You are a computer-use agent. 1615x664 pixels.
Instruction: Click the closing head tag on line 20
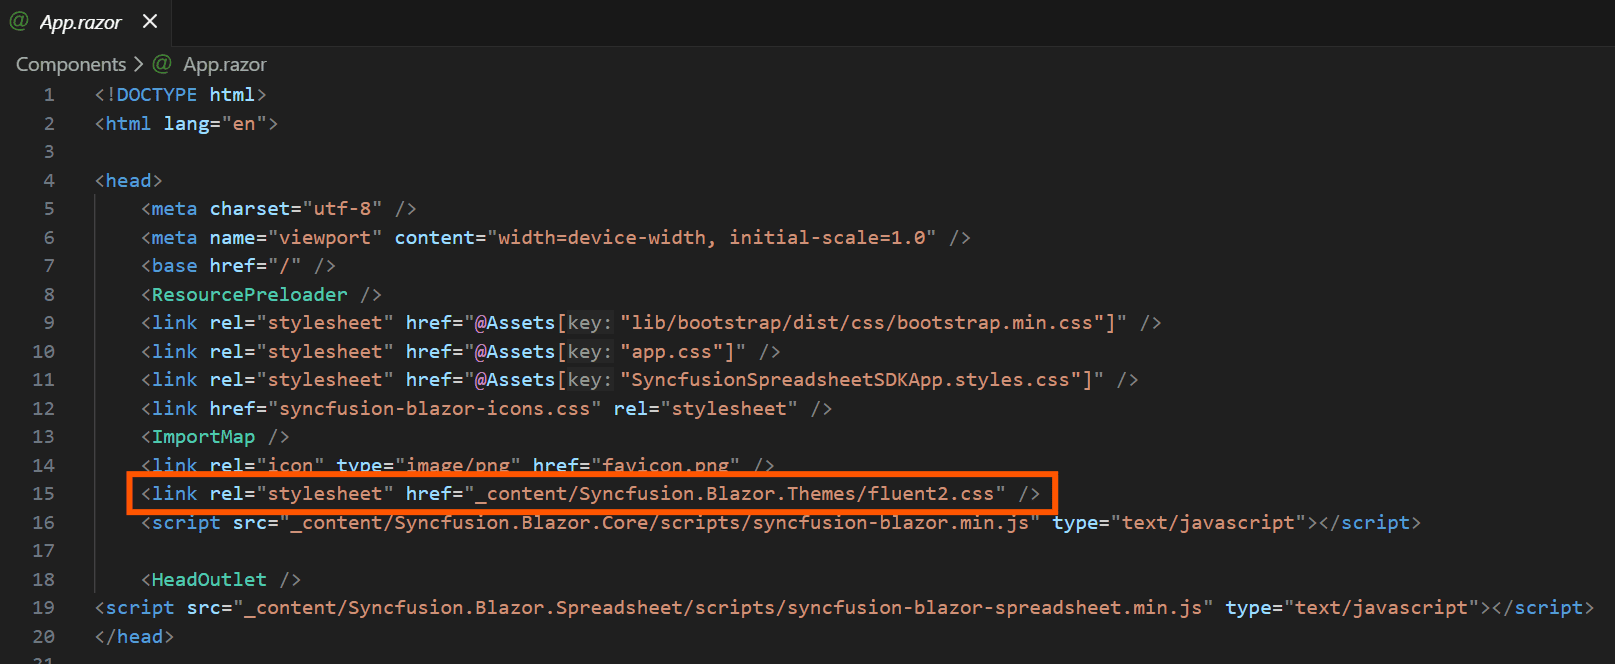click(x=134, y=637)
